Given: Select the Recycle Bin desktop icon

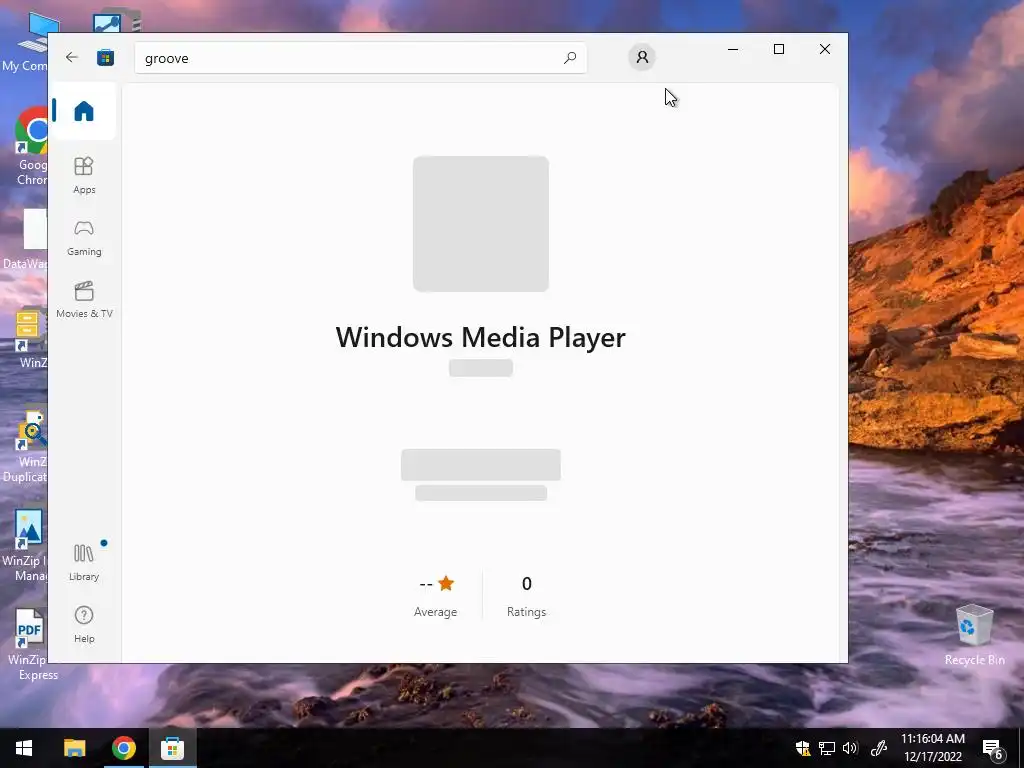Looking at the screenshot, I should point(974,635).
